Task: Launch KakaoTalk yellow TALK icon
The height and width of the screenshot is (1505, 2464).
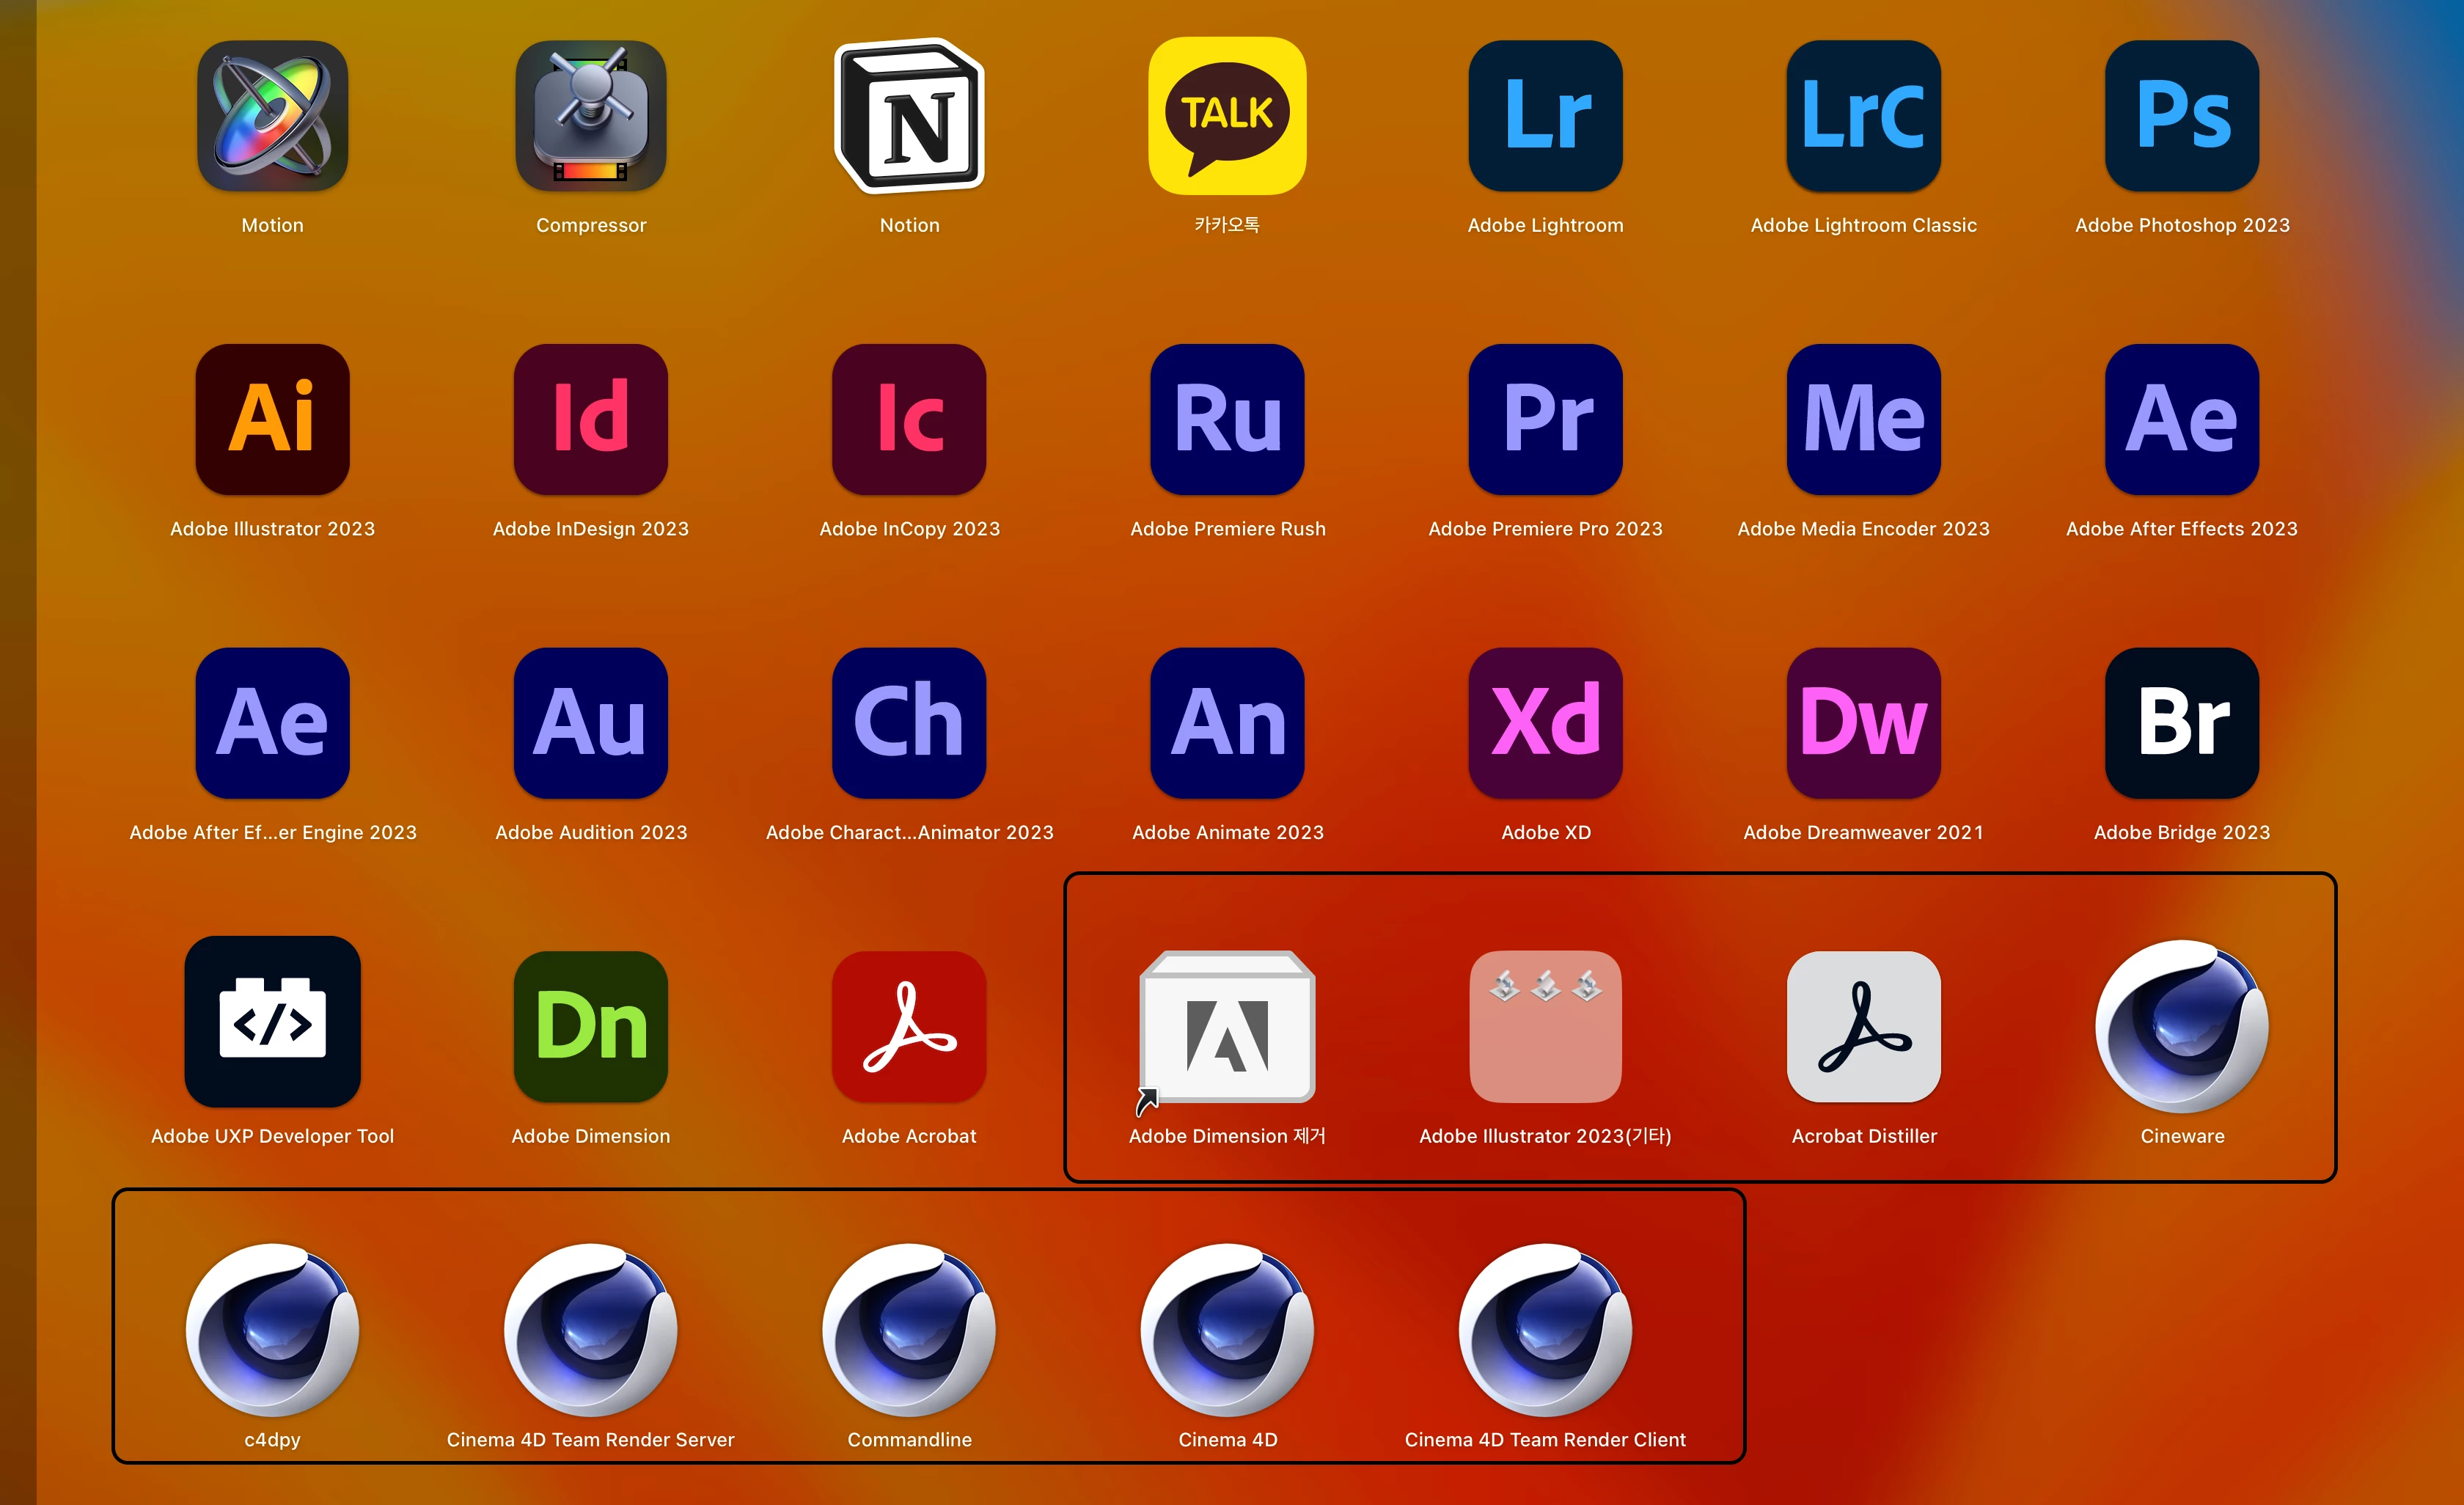Action: [x=1227, y=117]
